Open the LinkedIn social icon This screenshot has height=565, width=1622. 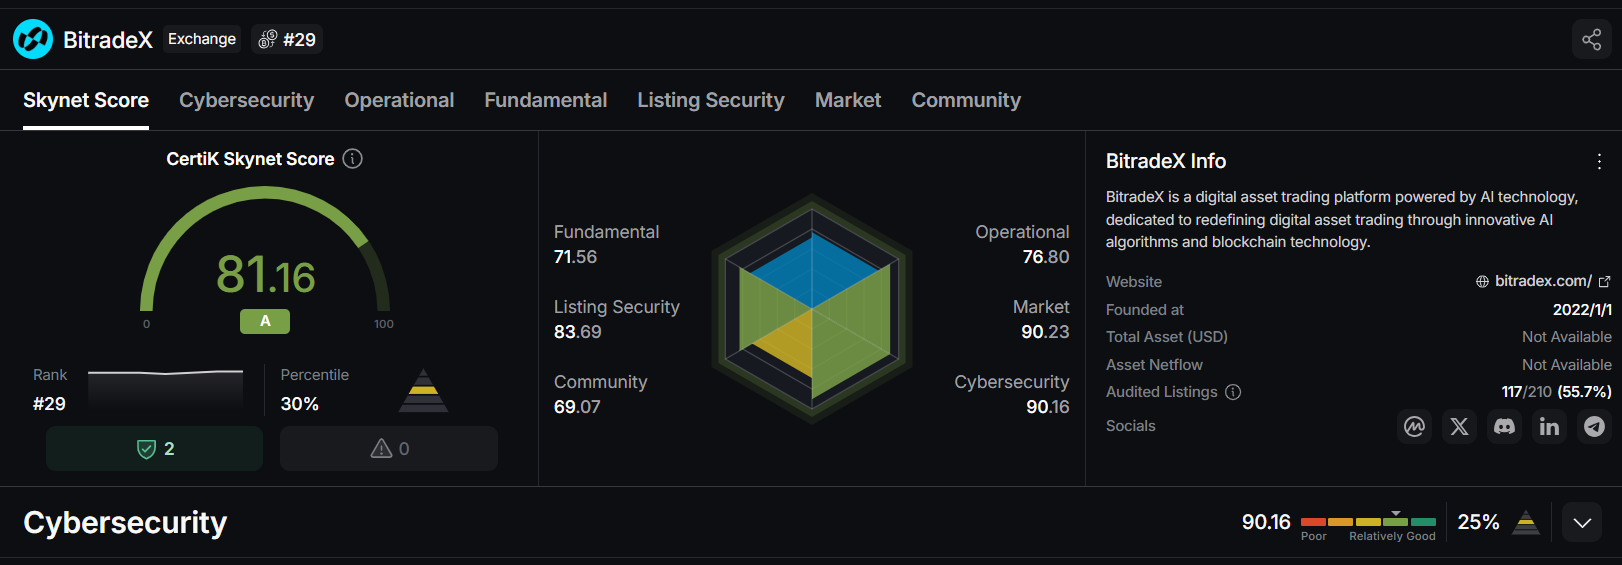1549,426
